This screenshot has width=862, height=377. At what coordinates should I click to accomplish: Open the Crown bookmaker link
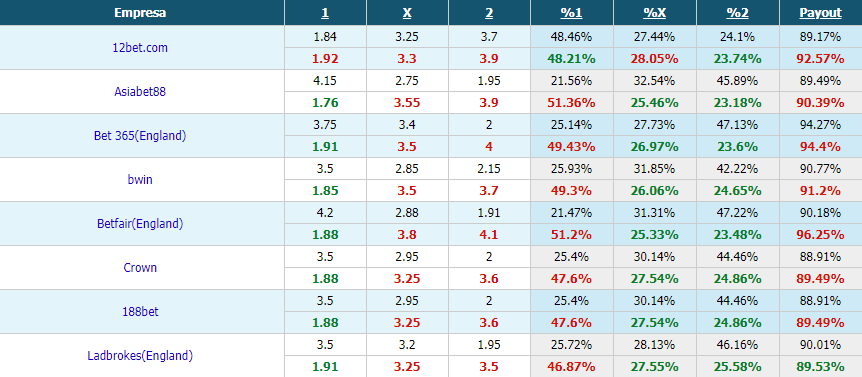tap(140, 268)
